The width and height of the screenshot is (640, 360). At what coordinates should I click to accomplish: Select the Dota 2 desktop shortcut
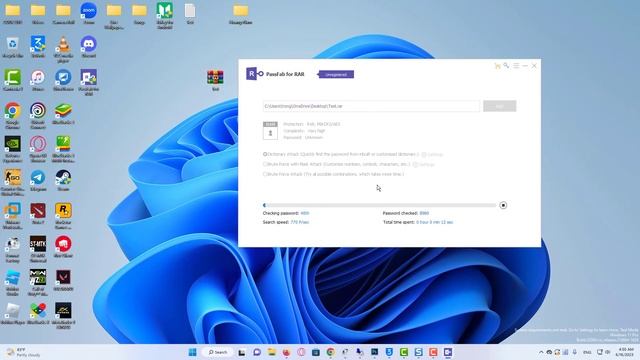point(38,214)
